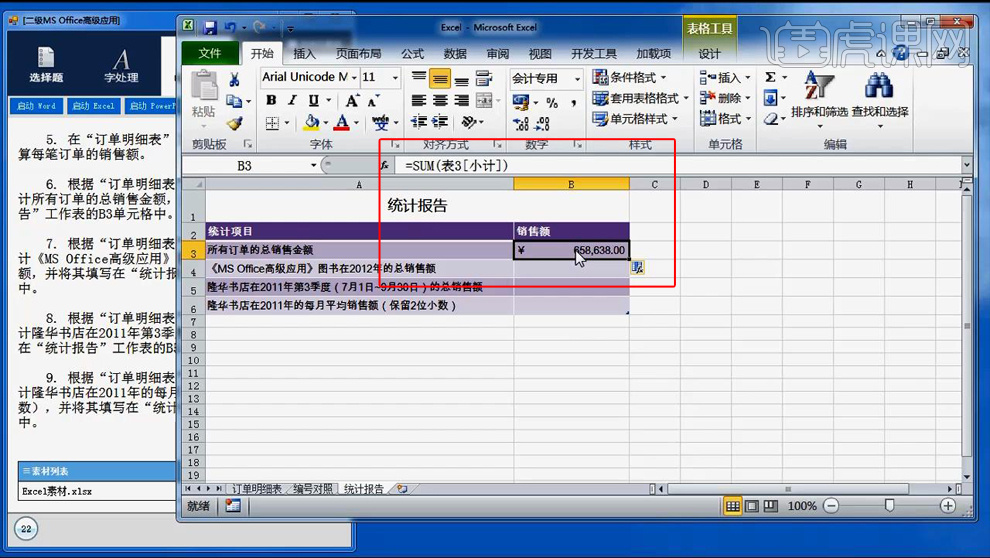990x558 pixels.
Task: Click the Save icon in quick access toolbar
Action: [210, 28]
